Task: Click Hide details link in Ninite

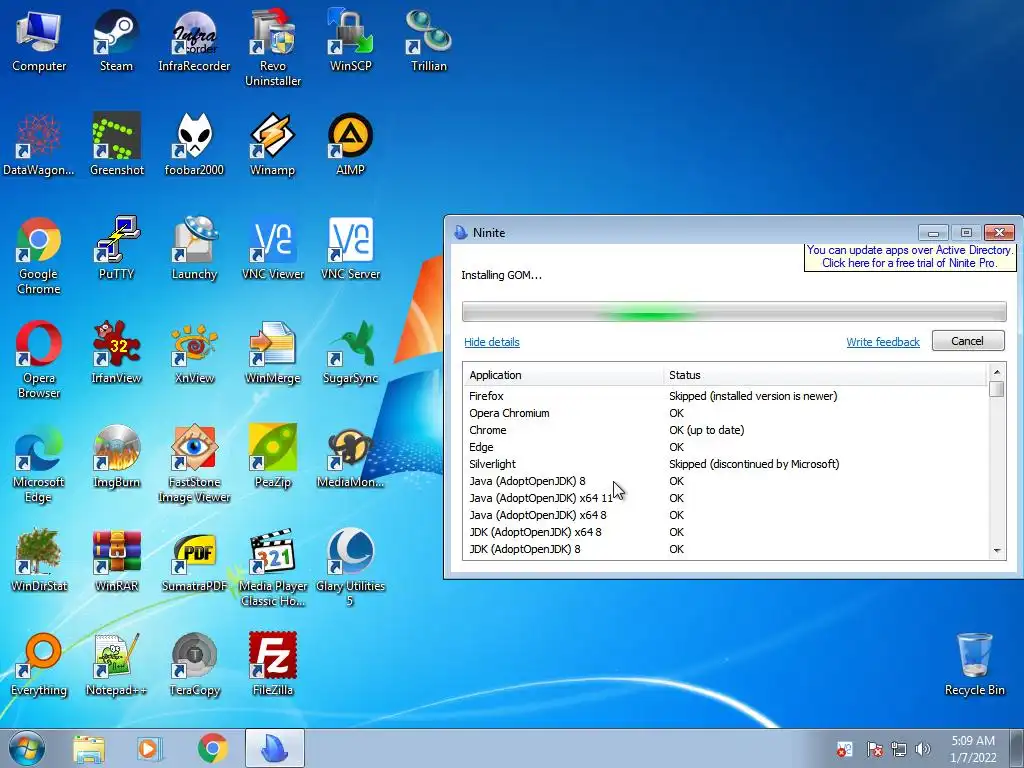Action: click(492, 342)
